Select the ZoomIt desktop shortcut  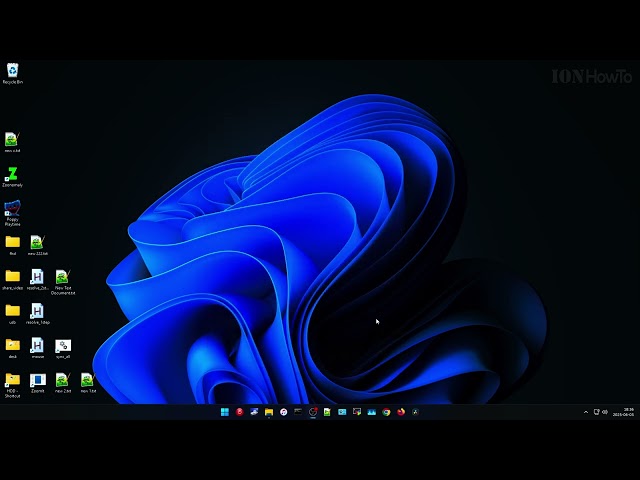click(38, 383)
